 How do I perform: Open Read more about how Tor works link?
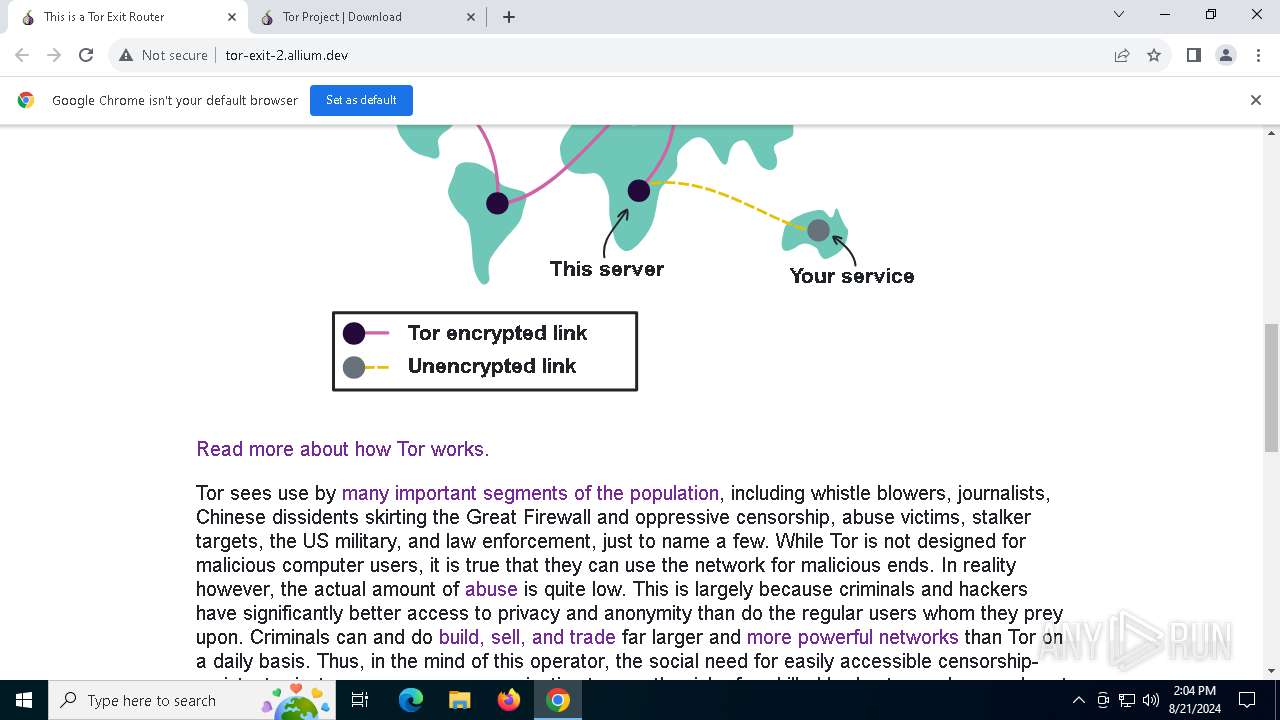342,449
